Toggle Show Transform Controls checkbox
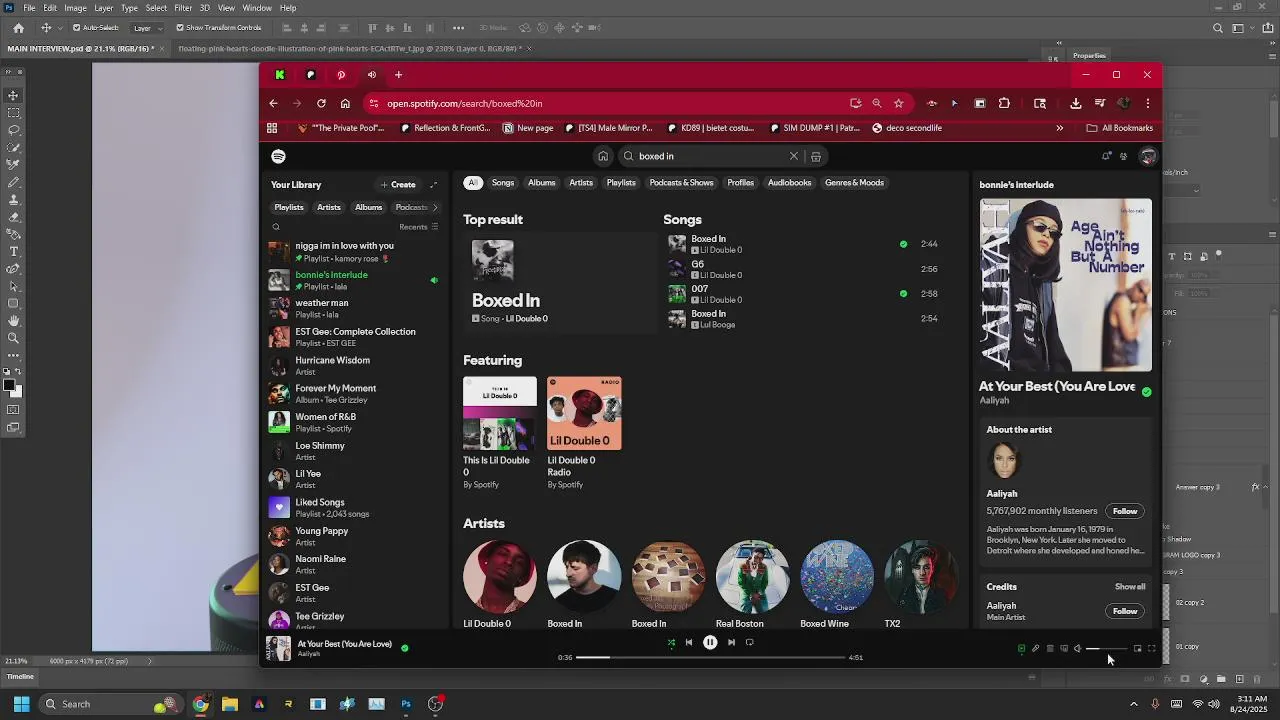This screenshot has width=1280, height=720. 180,28
